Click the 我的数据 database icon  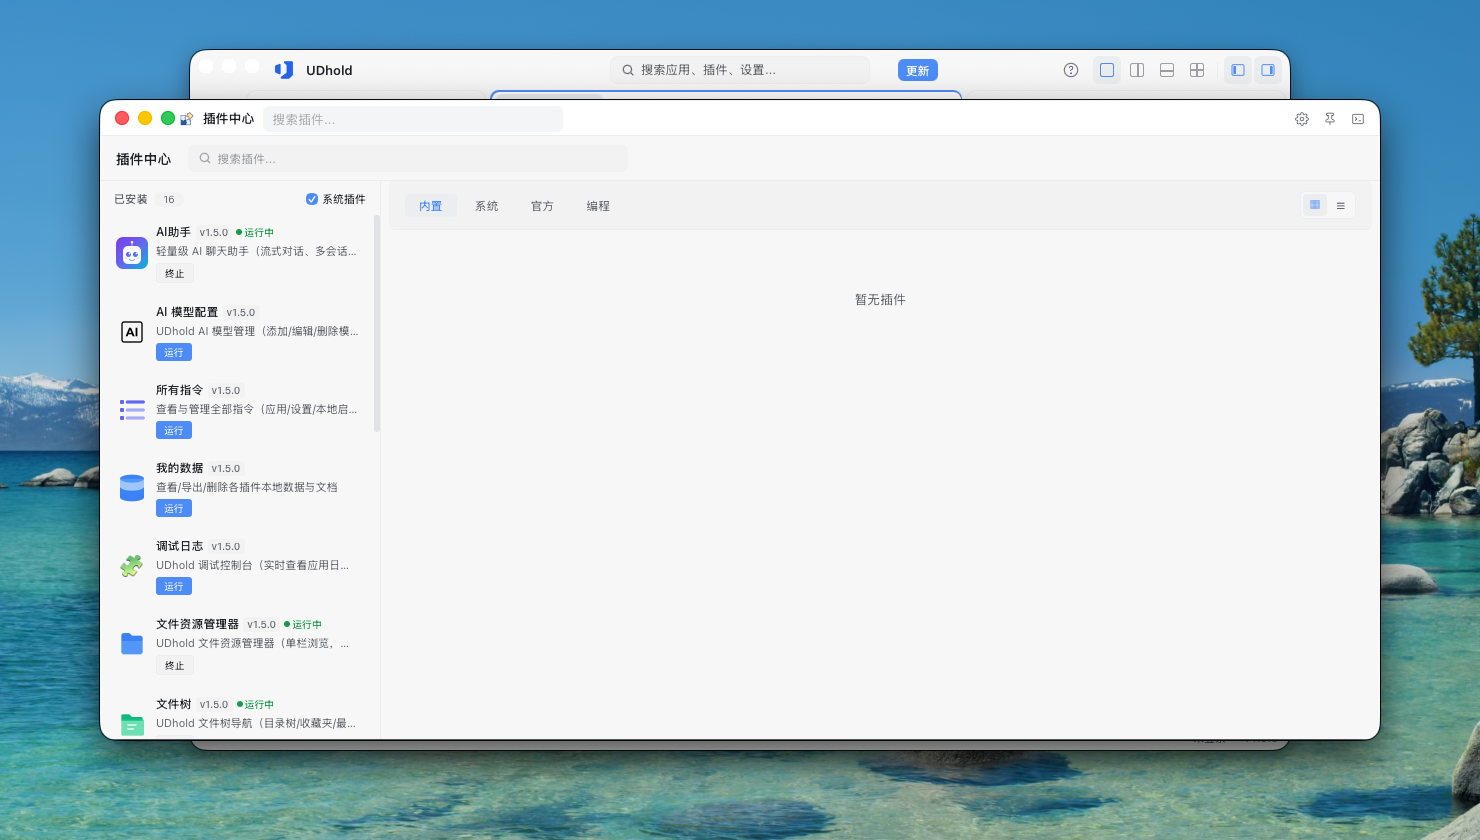point(132,488)
